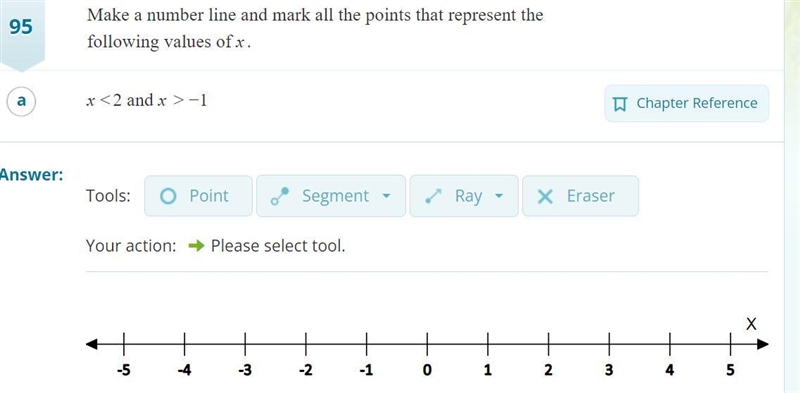This screenshot has height=393, width=800.
Task: Choose the Eraser button
Action: 580,196
